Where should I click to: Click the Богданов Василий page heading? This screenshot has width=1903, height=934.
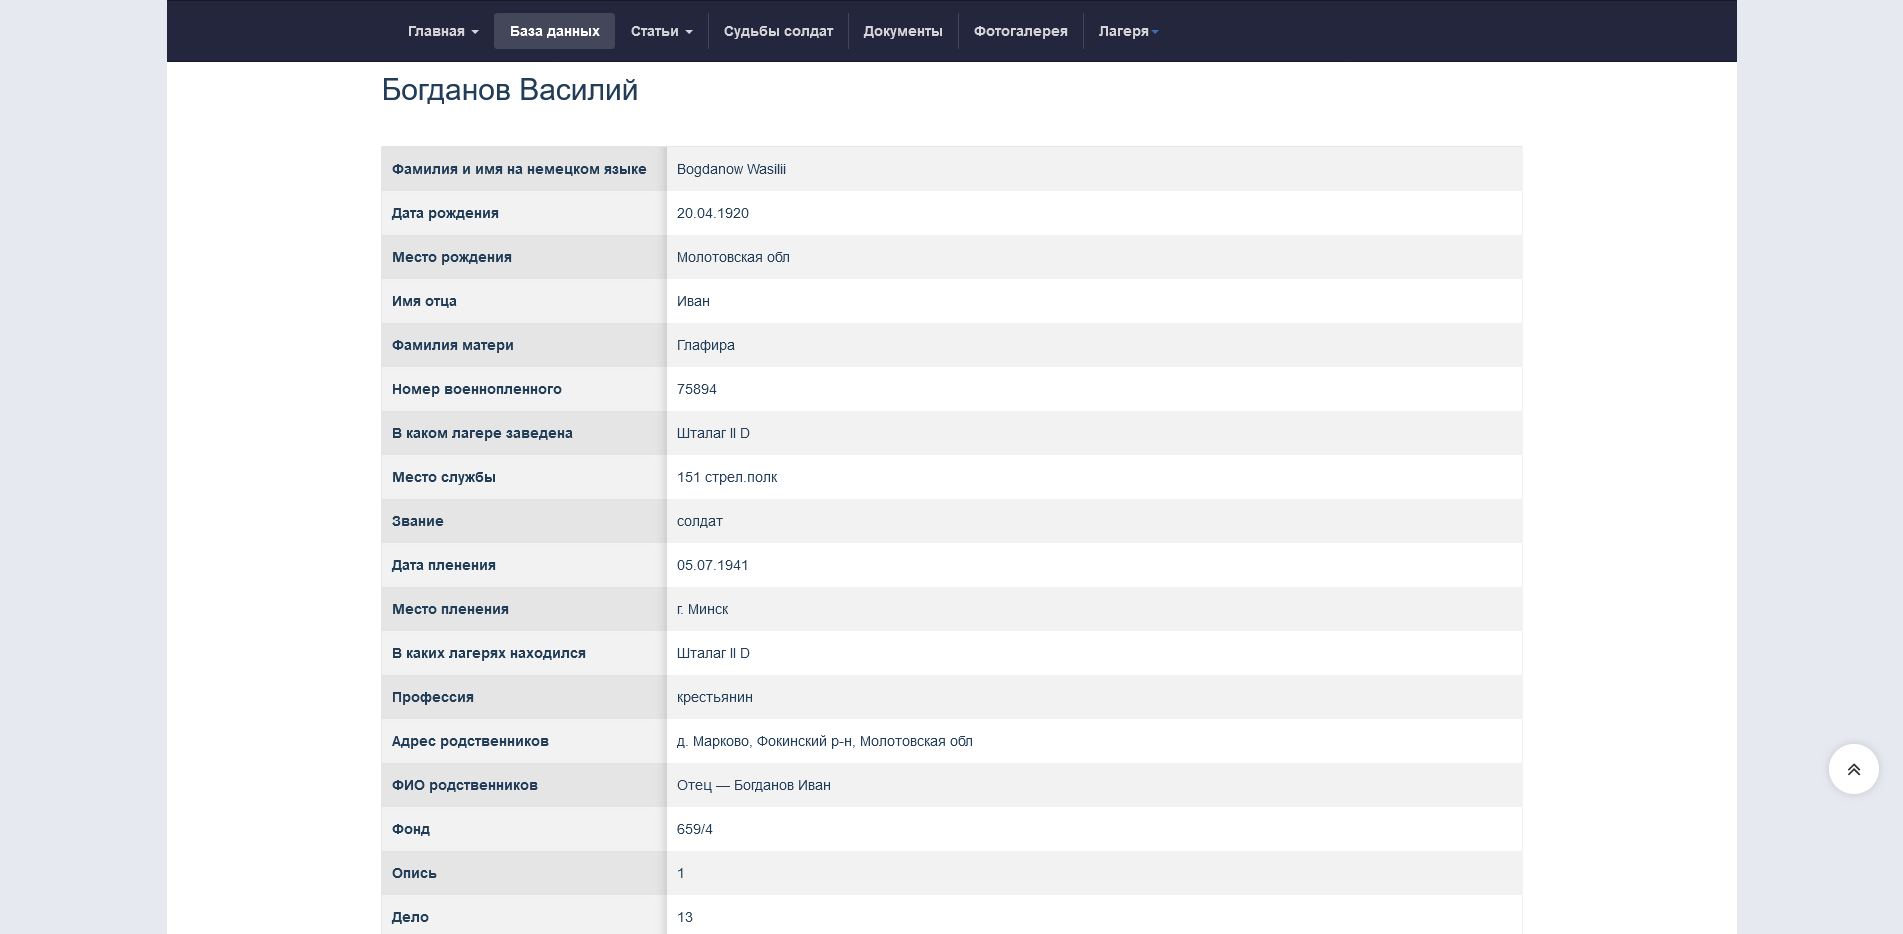click(x=509, y=90)
